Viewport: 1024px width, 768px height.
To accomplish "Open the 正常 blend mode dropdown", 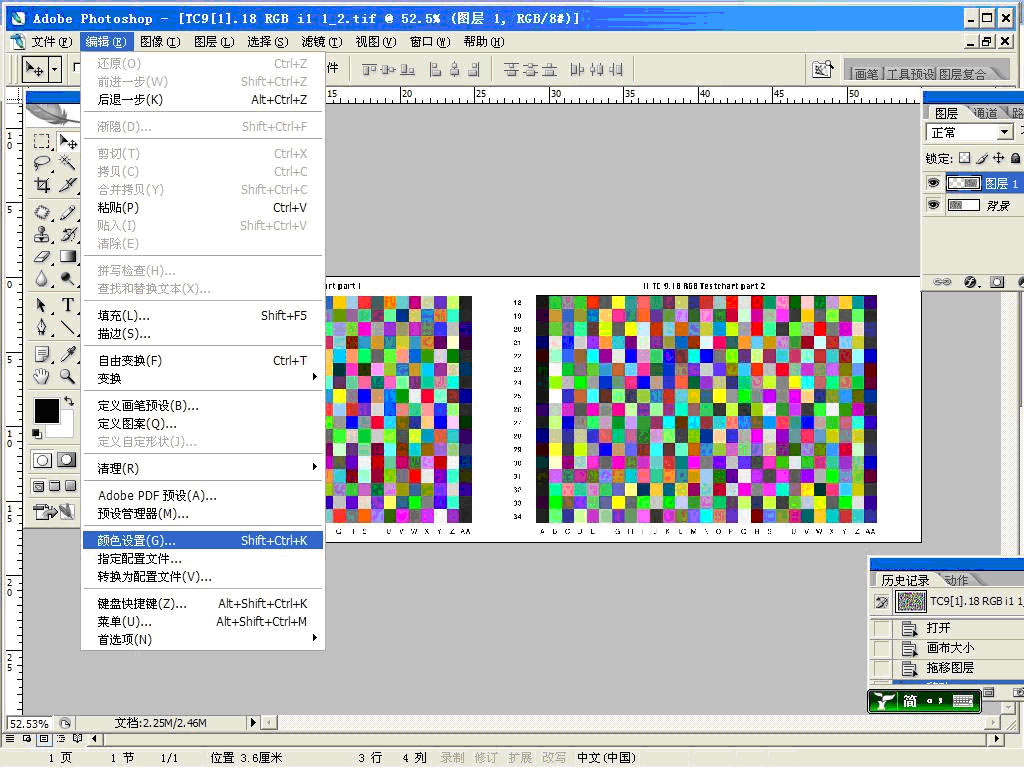I will 1004,133.
